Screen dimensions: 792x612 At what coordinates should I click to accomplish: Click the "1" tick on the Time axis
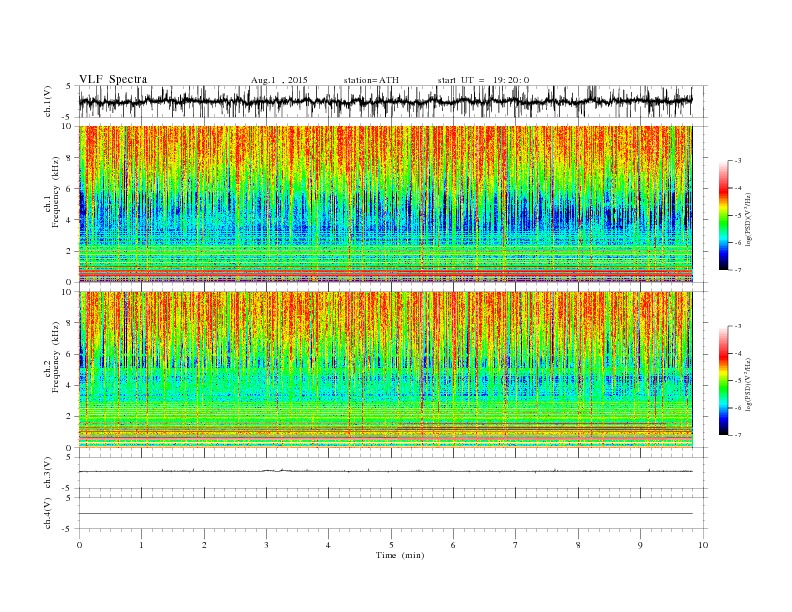141,545
